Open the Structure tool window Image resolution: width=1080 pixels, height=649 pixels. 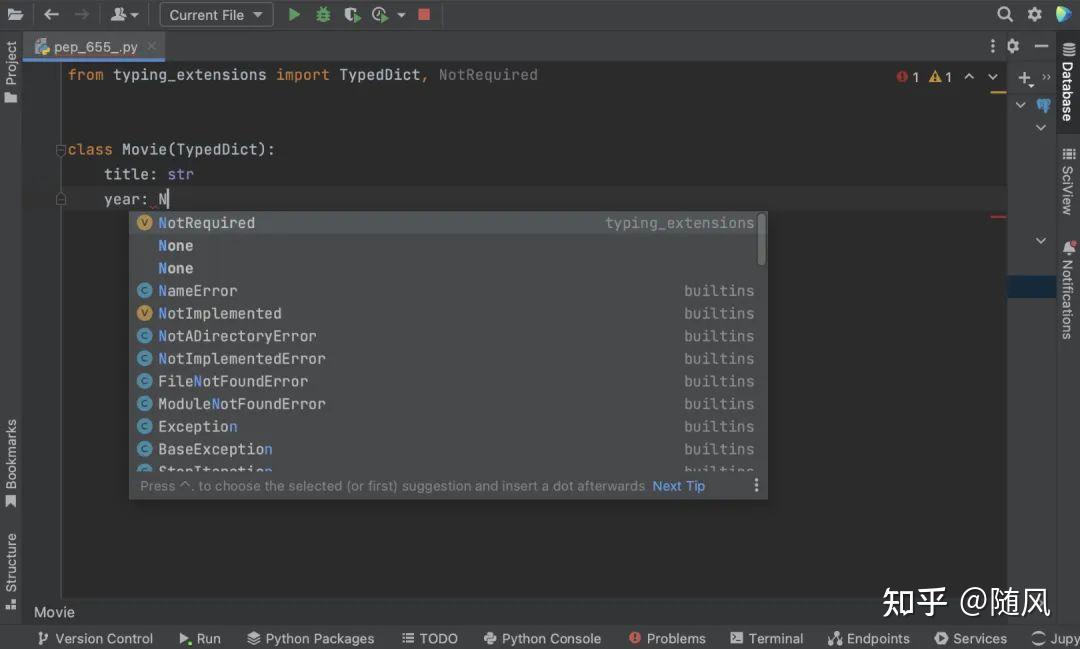(x=11, y=571)
